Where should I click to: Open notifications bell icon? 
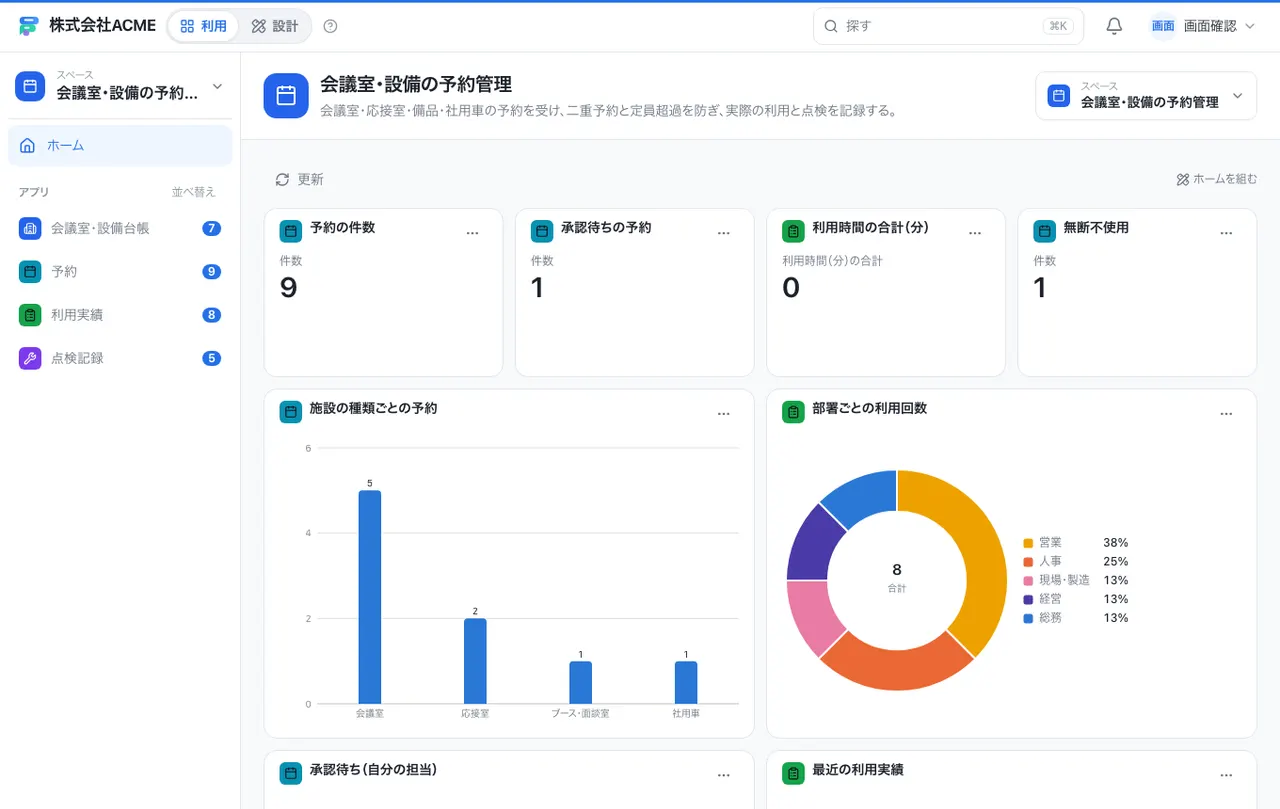[1114, 26]
